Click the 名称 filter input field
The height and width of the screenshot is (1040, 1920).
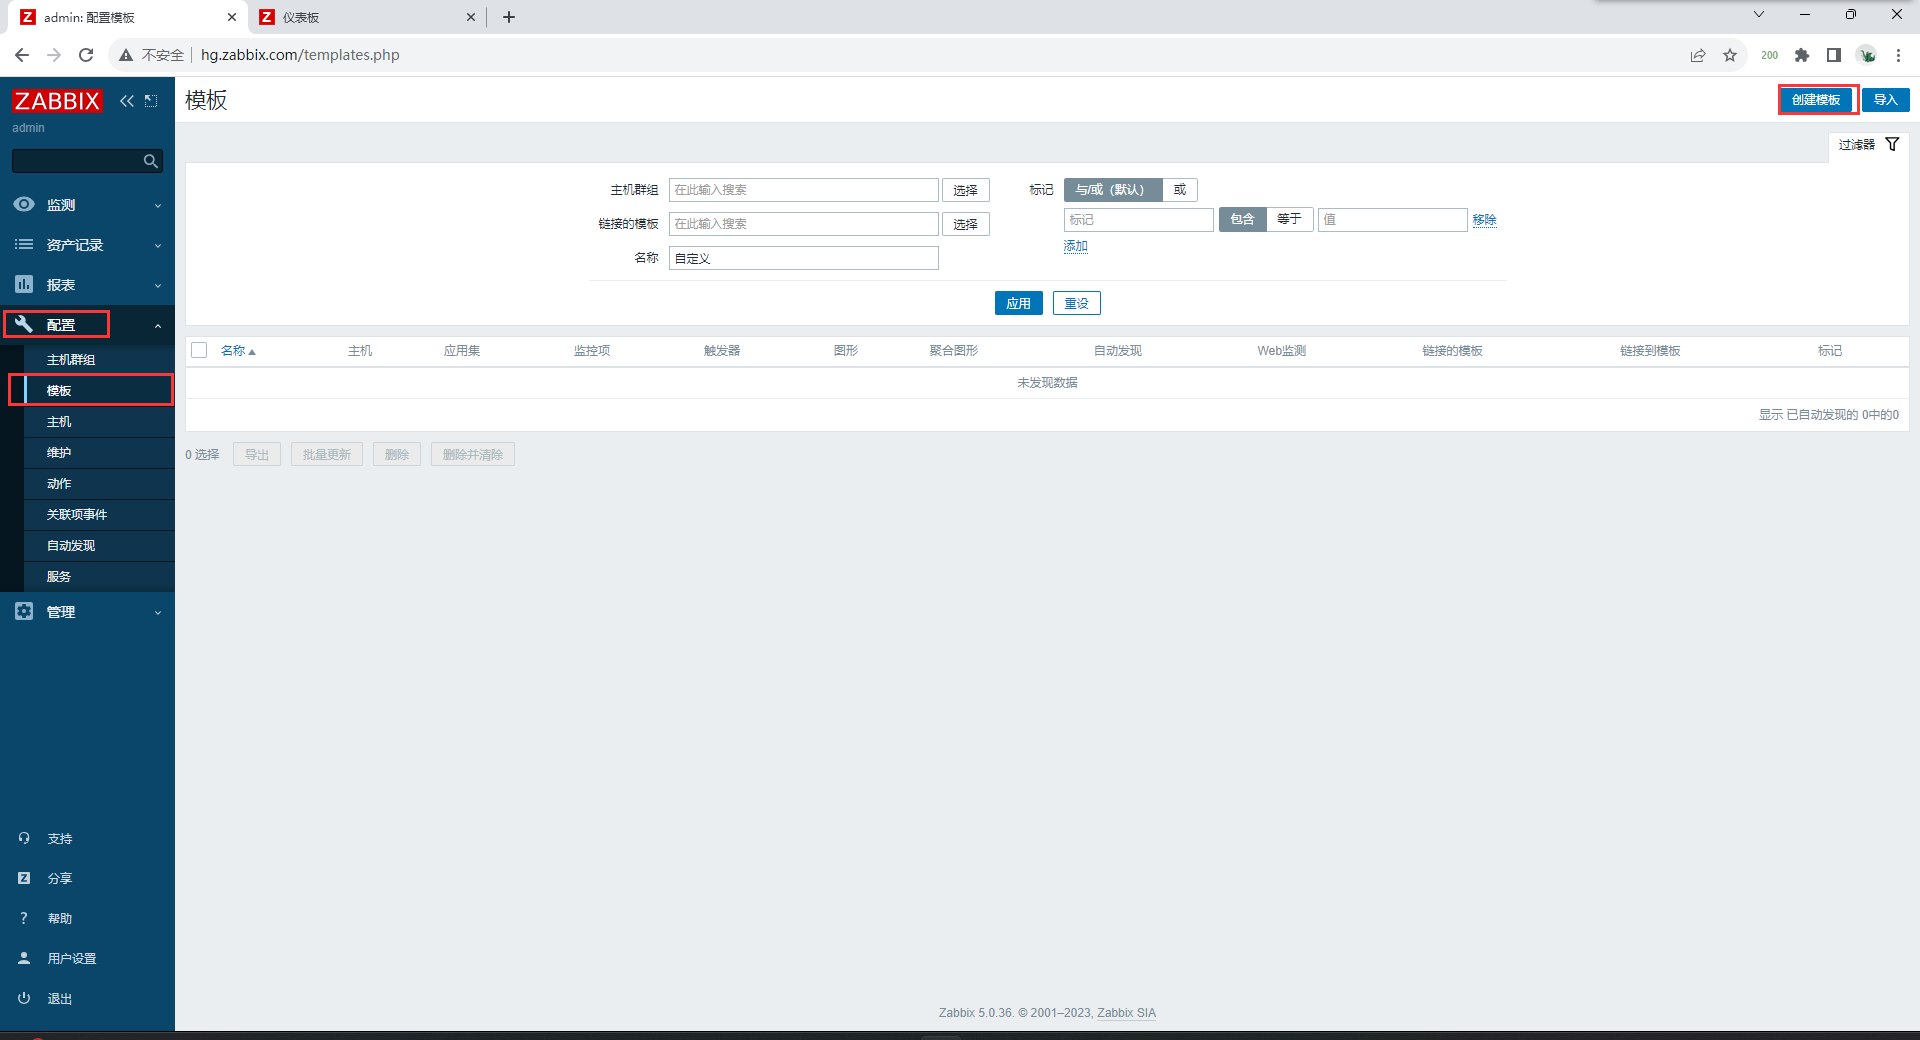803,258
